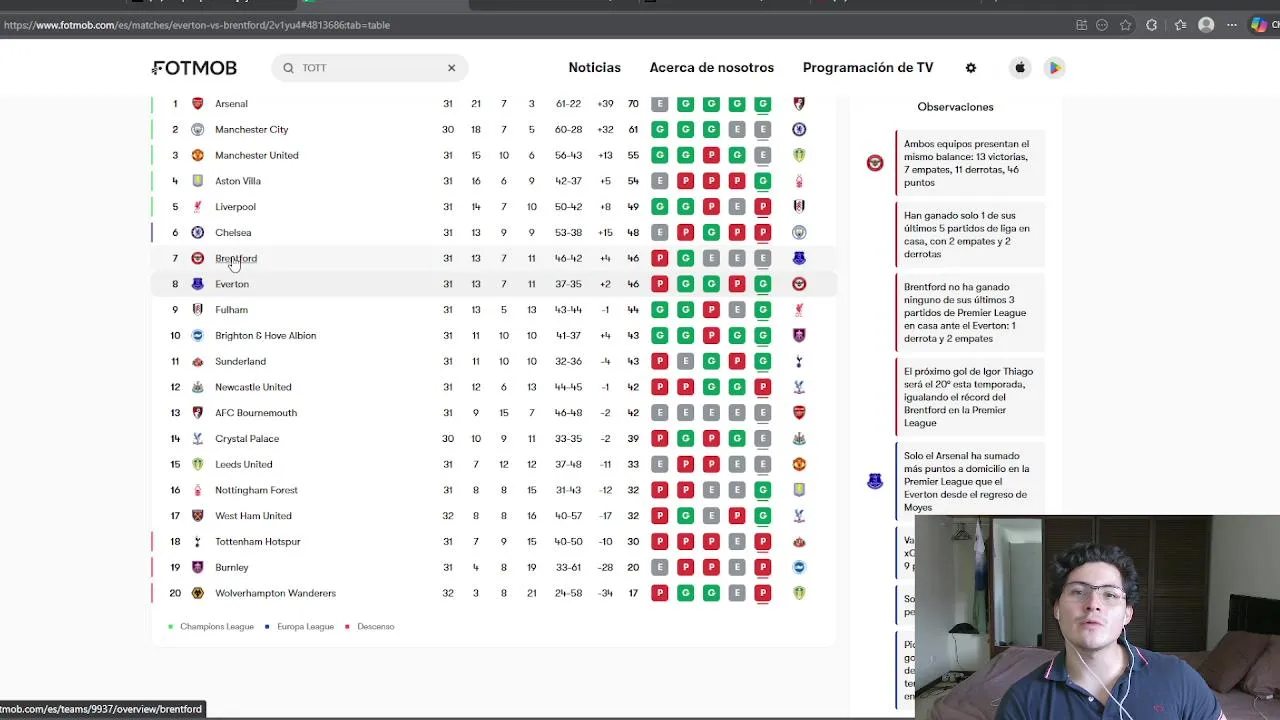Screen dimensions: 1280x720
Task: Click the Google Play store icon
Action: (x=1054, y=68)
